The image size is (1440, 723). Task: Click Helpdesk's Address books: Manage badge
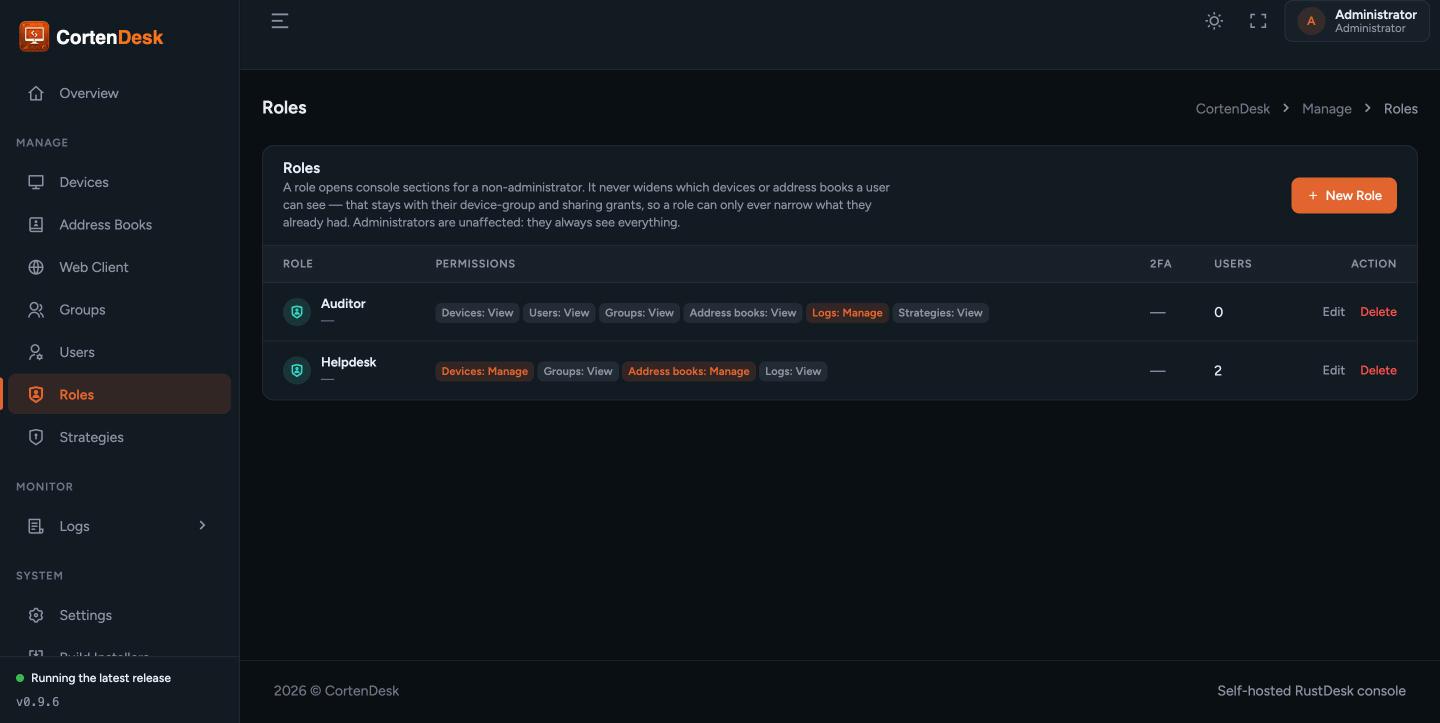point(688,371)
